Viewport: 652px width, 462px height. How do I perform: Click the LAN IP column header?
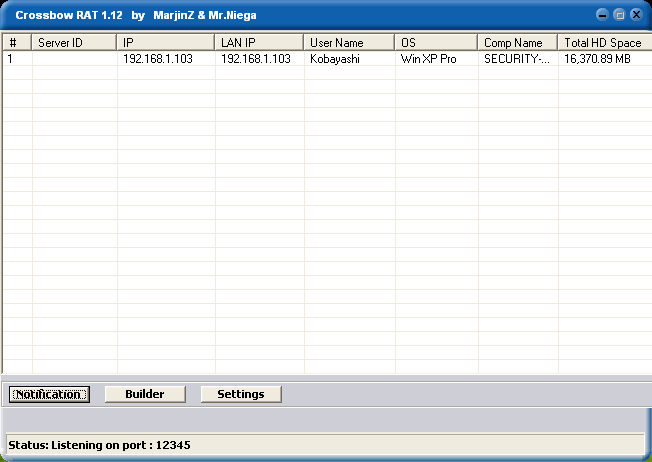click(259, 43)
